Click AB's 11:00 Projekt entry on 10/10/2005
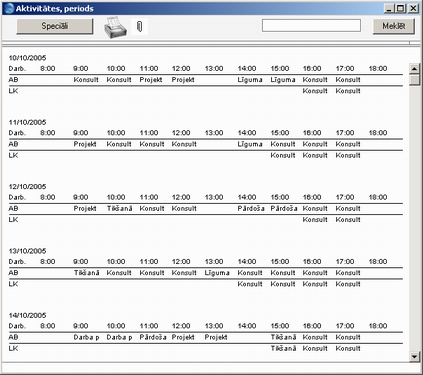 click(x=151, y=80)
